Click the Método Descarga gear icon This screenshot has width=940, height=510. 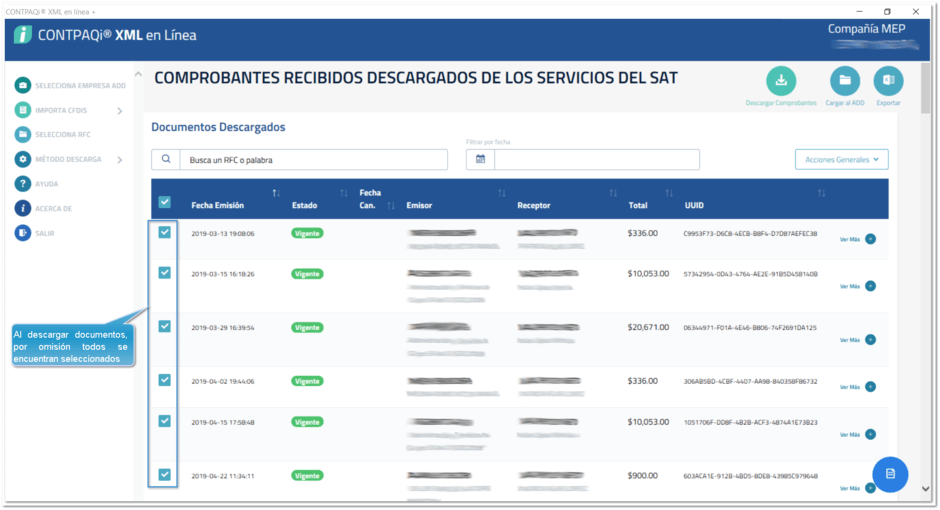tap(23, 159)
